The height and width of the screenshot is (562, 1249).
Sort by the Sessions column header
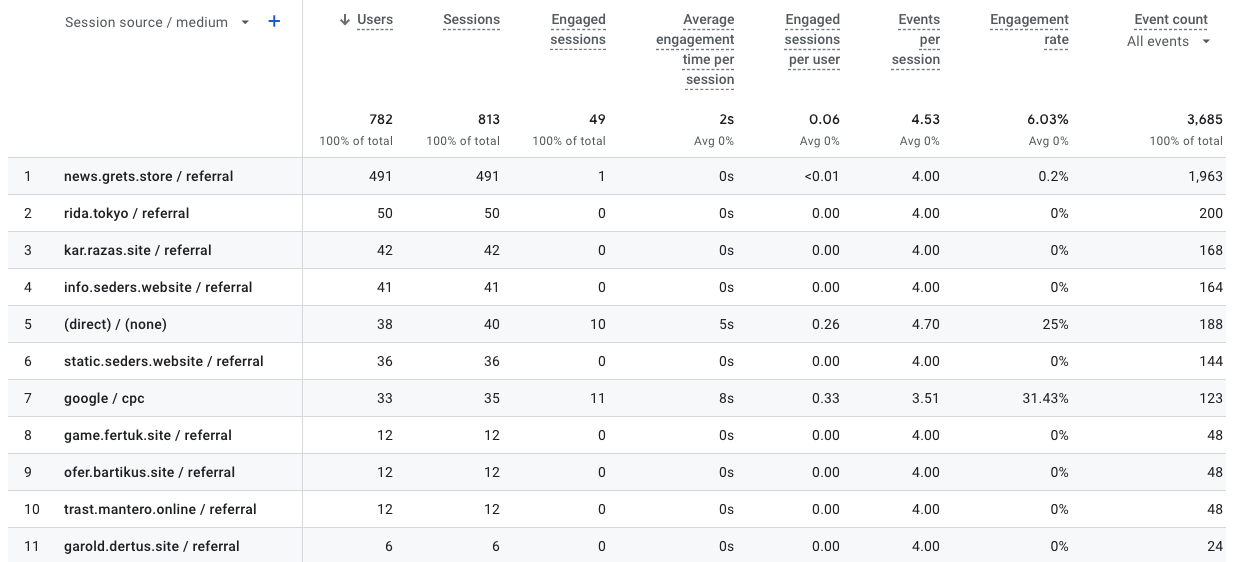[x=471, y=20]
